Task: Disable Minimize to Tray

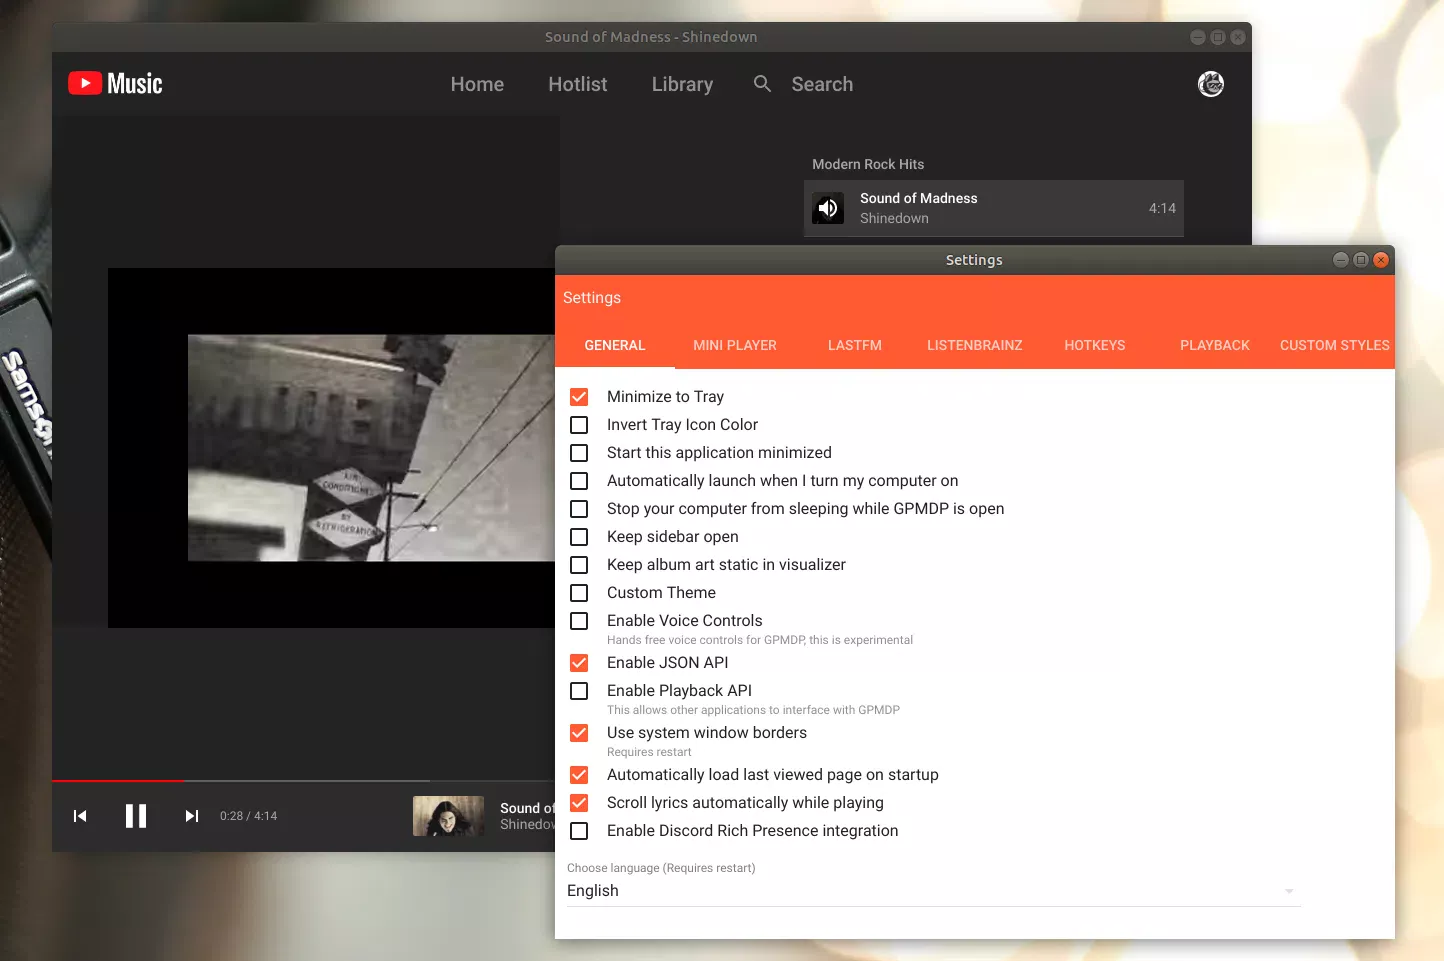Action: point(579,396)
